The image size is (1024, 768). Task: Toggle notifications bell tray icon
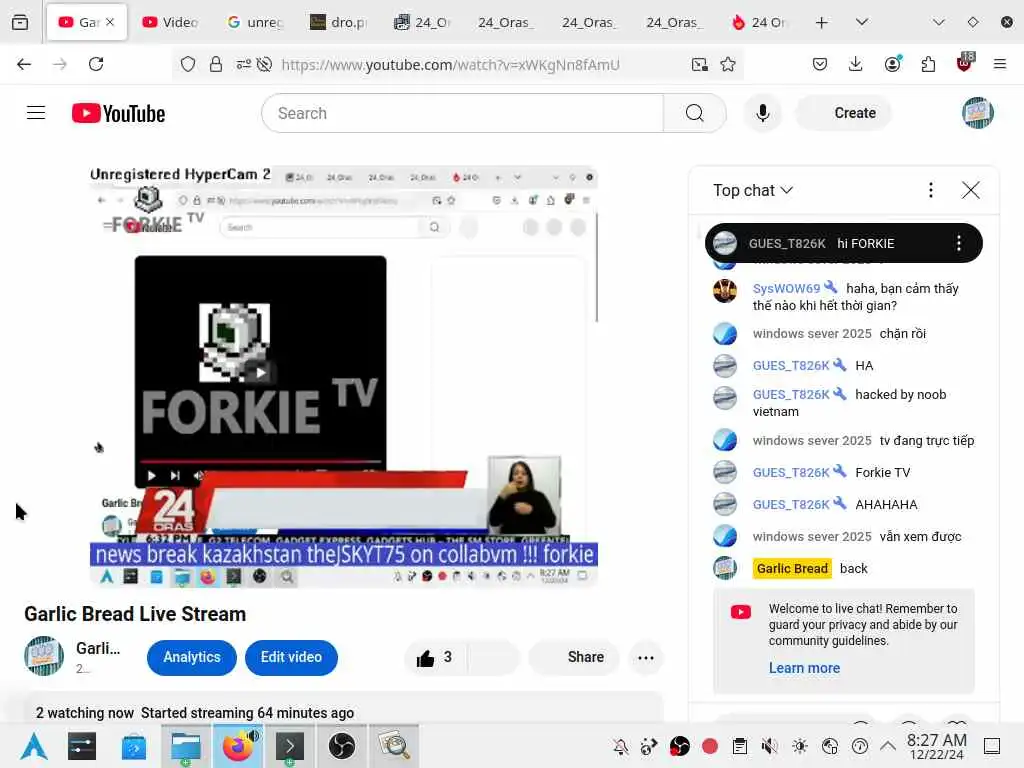point(620,746)
